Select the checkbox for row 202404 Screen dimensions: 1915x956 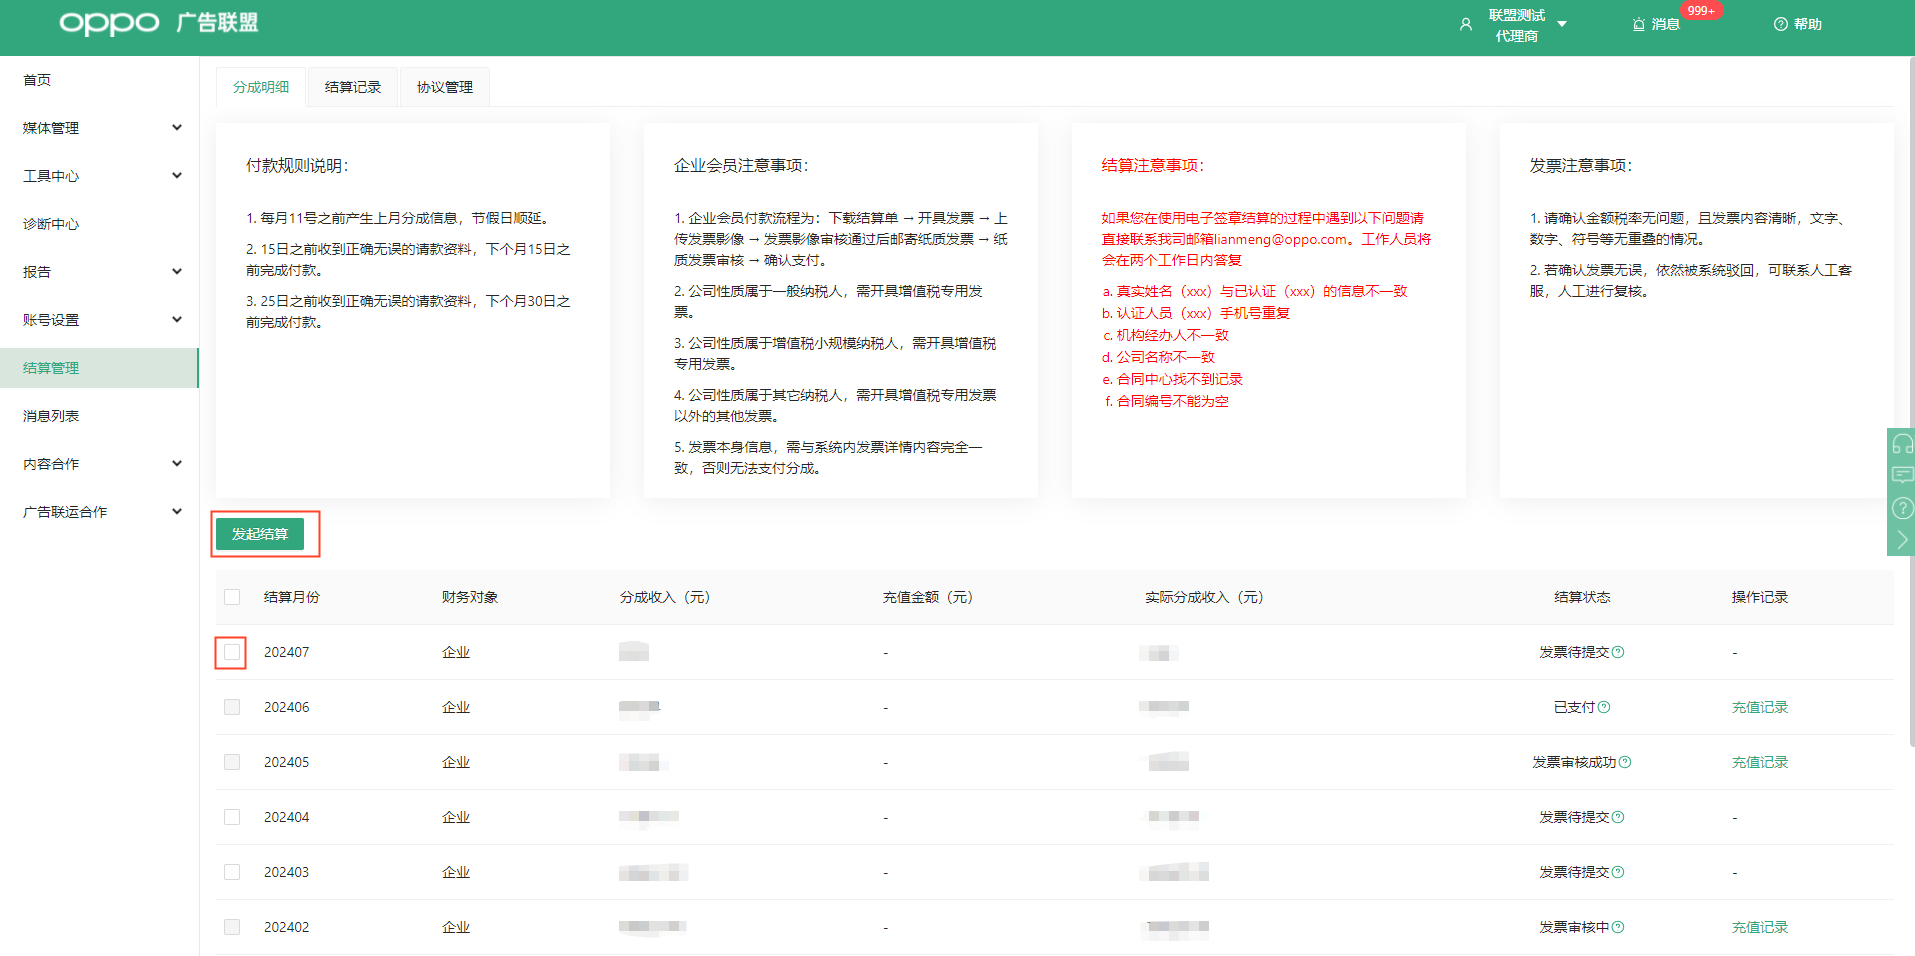[x=232, y=817]
